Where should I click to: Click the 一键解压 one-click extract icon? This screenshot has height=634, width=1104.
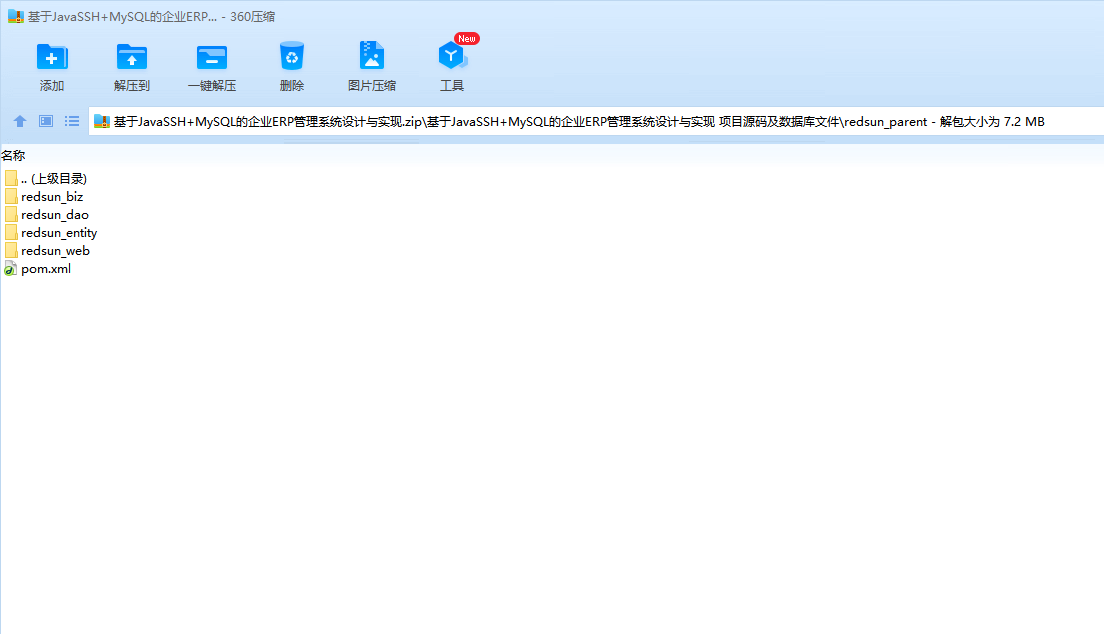(x=211, y=57)
